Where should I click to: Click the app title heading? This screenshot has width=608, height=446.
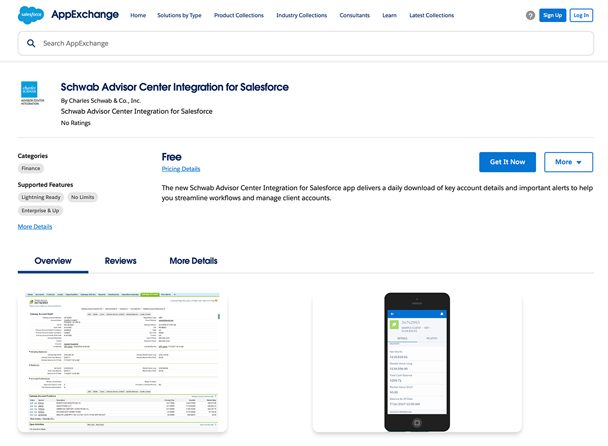pos(174,87)
